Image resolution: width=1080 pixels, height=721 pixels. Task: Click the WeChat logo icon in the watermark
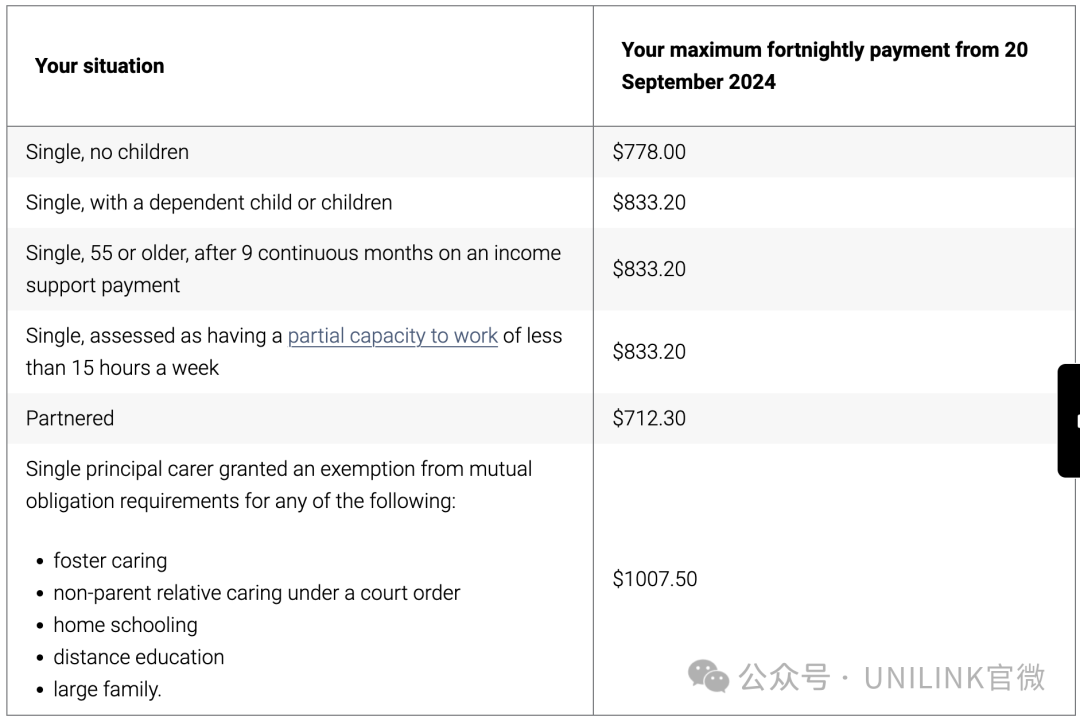(709, 677)
